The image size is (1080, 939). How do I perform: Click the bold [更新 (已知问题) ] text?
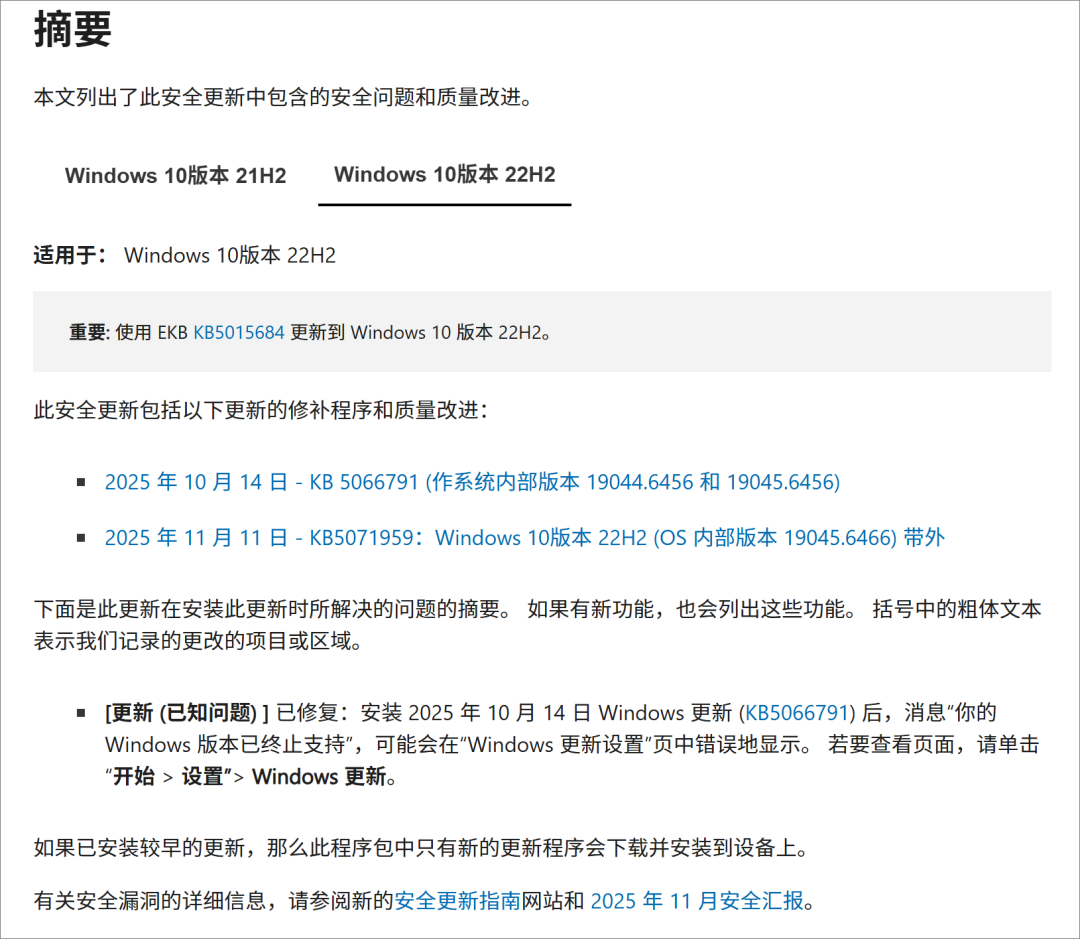(x=187, y=712)
